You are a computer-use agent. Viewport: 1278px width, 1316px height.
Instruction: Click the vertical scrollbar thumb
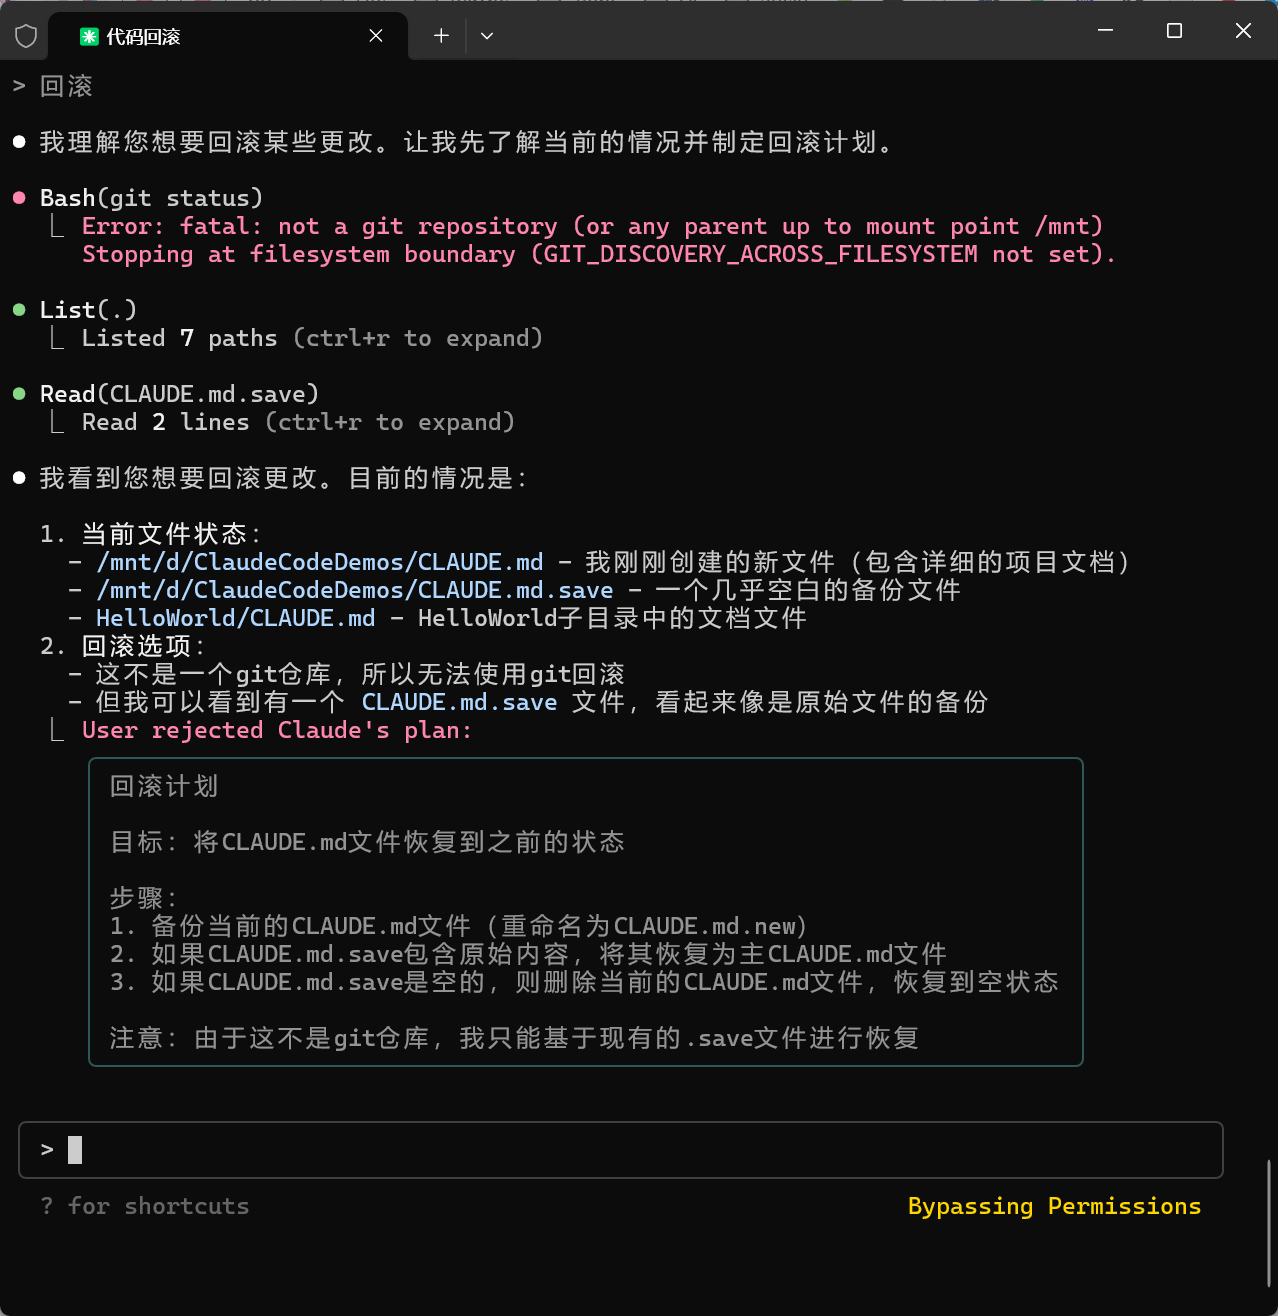click(x=1269, y=1222)
